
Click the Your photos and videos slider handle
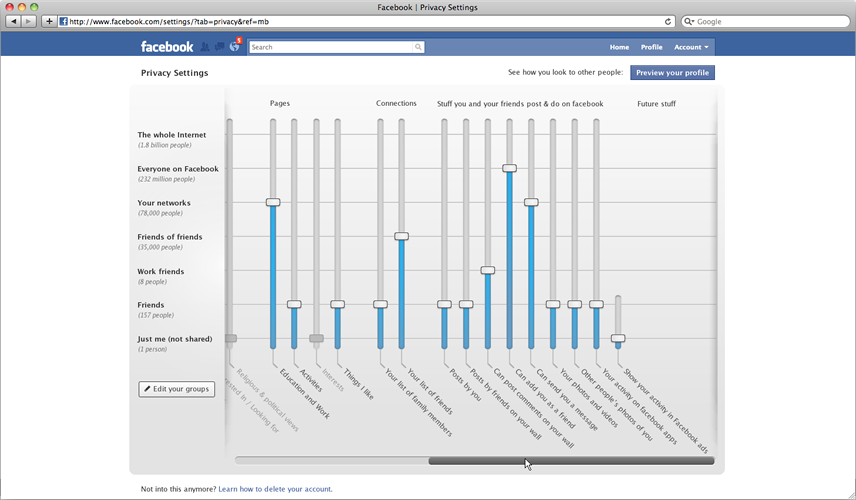pos(553,304)
